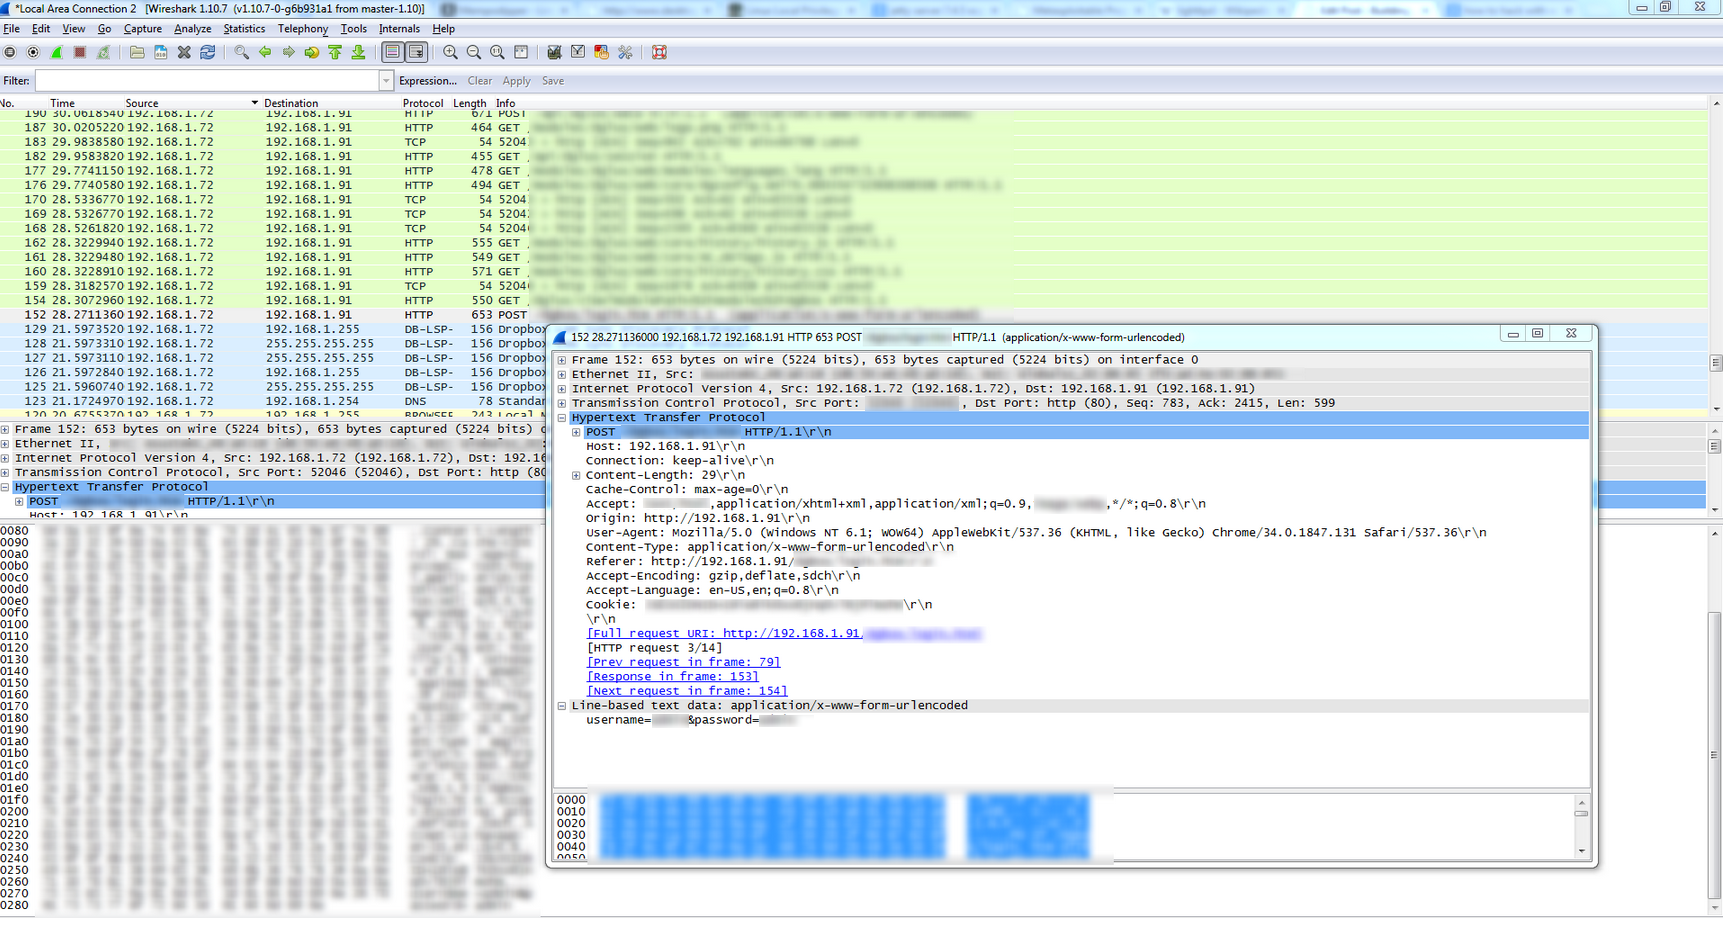This screenshot has width=1733, height=928.
Task: Open the Telephony menu
Action: click(302, 29)
